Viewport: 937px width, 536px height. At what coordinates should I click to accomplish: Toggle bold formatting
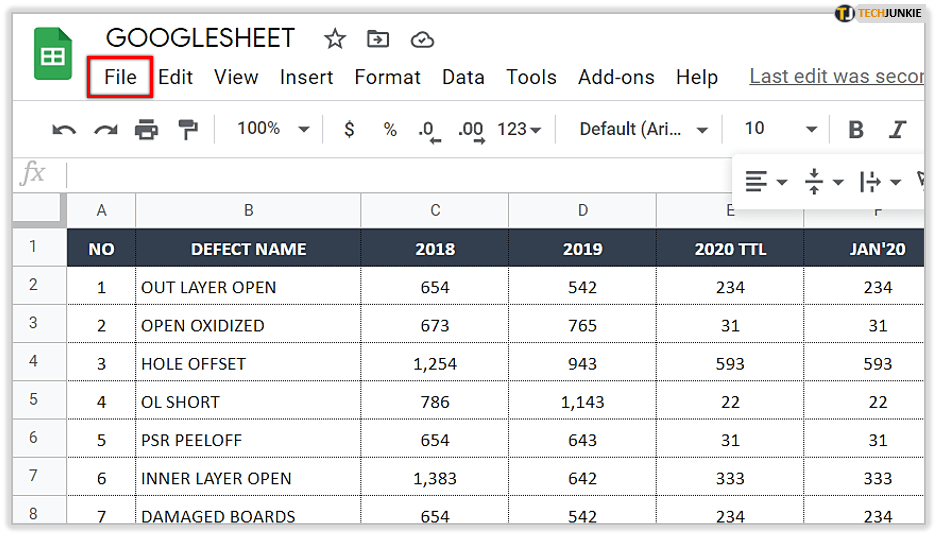(856, 129)
